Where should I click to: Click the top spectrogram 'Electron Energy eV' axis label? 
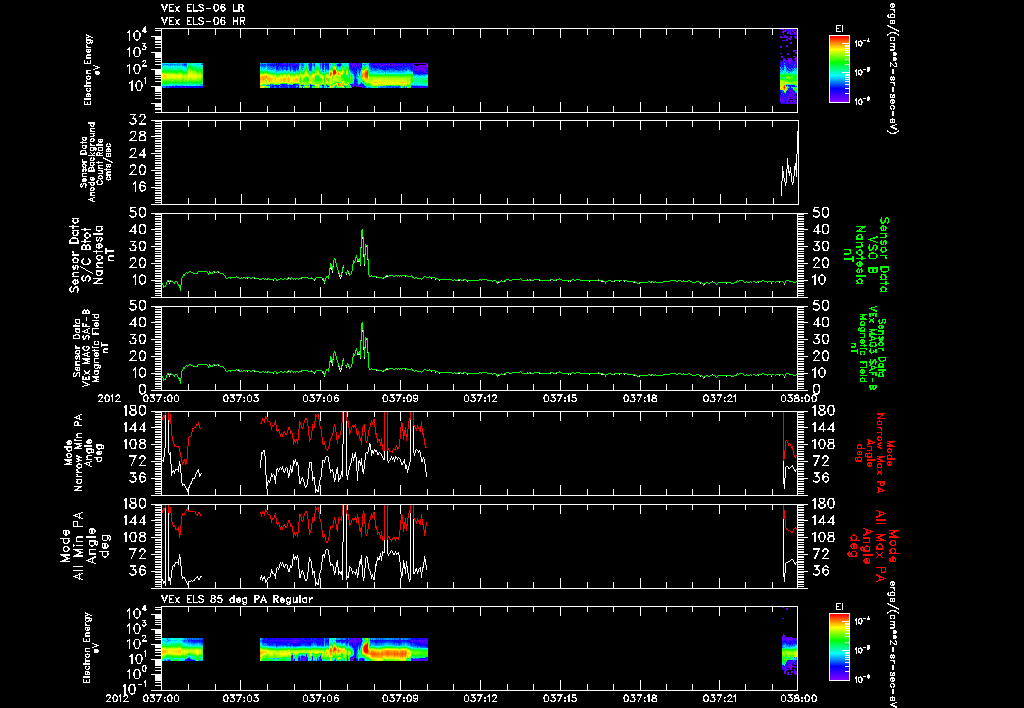pos(92,70)
